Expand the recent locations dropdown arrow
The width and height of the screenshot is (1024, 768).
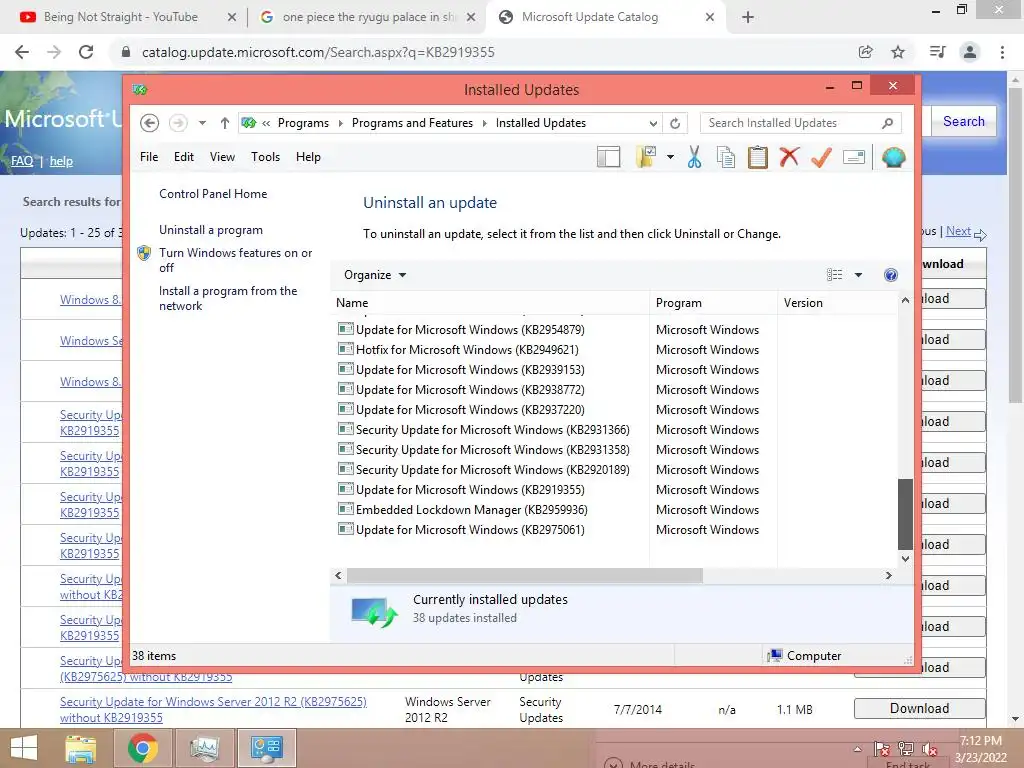coord(202,123)
